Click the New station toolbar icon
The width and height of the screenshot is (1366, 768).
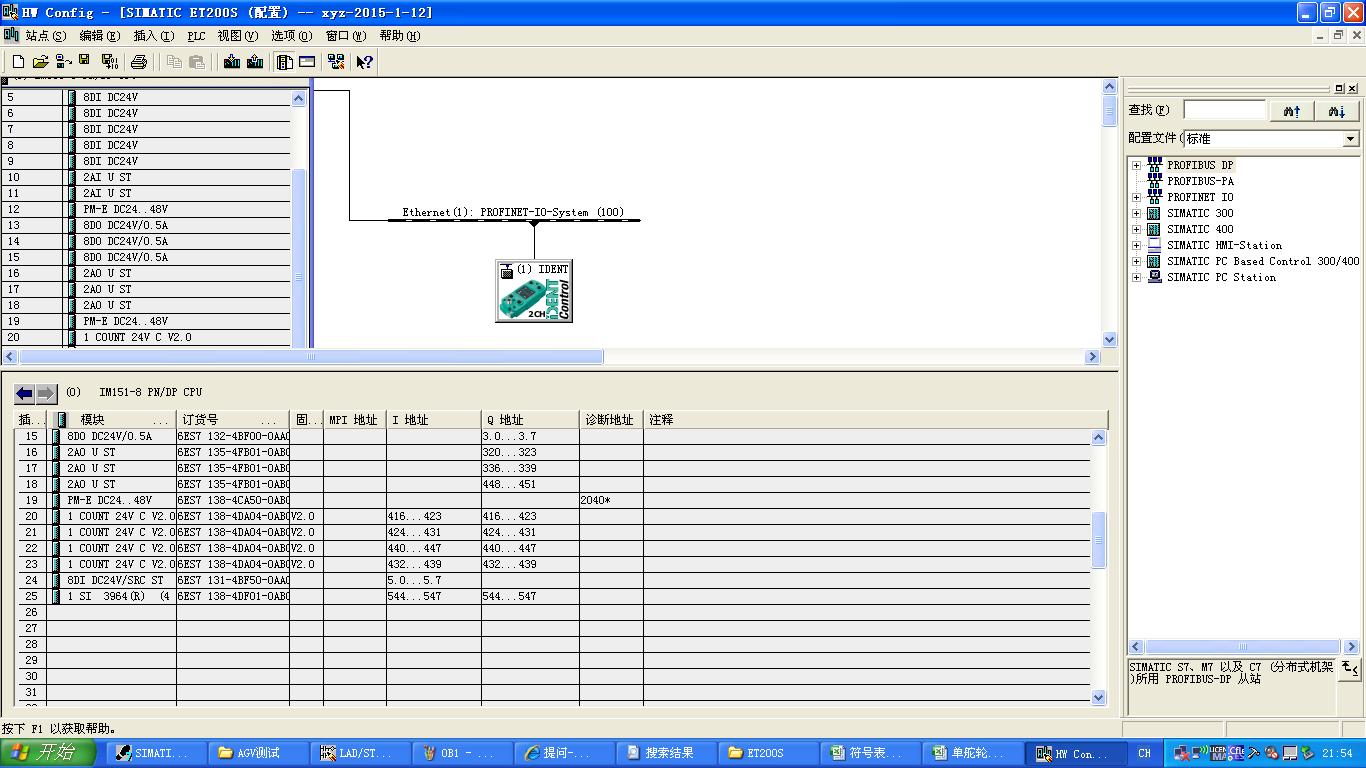click(18, 62)
